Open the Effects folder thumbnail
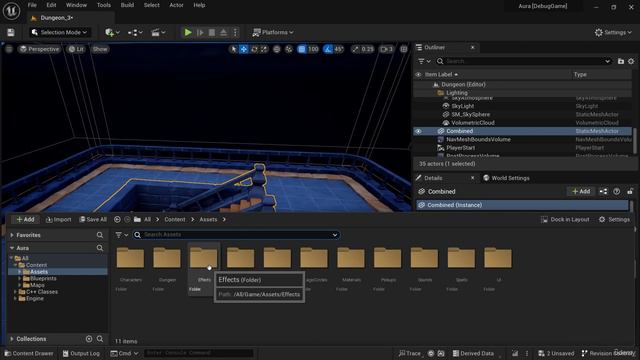The image size is (640, 360). pyautogui.click(x=203, y=258)
